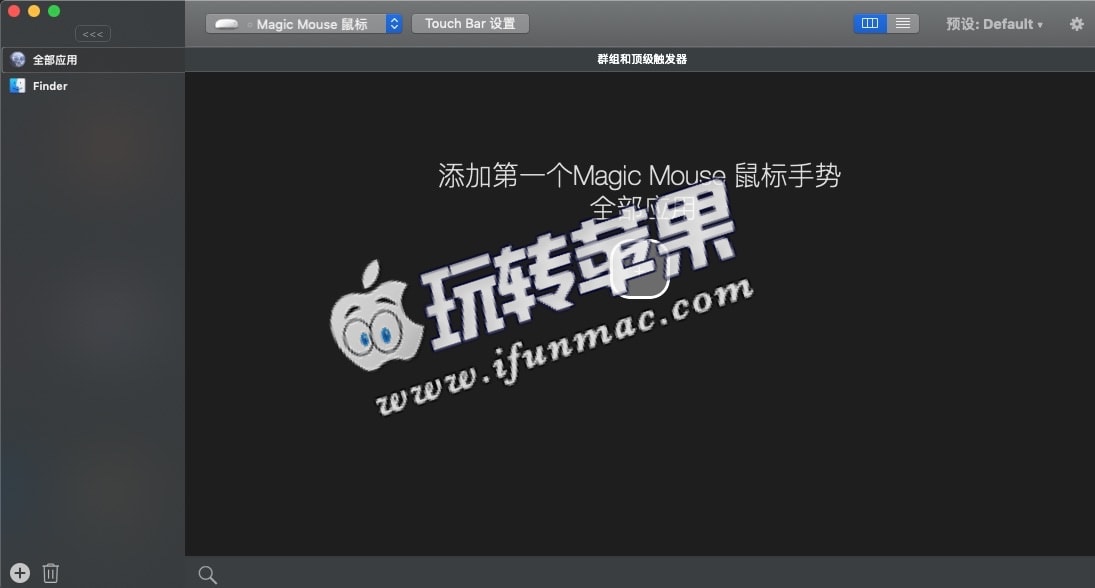Click the red window close button
1095x588 pixels.
click(x=13, y=11)
